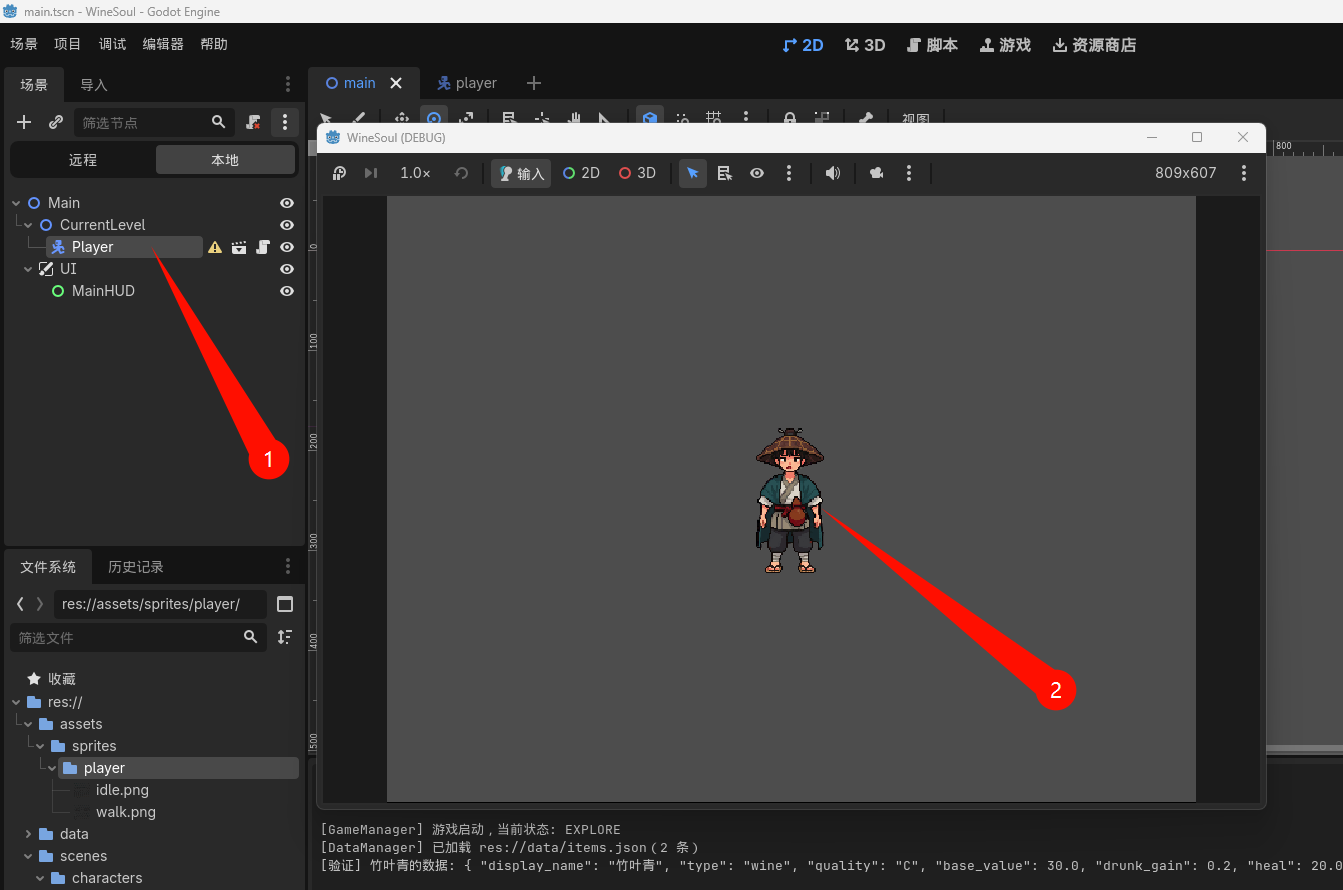
Task: Collapse the CurrentLevel tree node
Action: [x=28, y=225]
